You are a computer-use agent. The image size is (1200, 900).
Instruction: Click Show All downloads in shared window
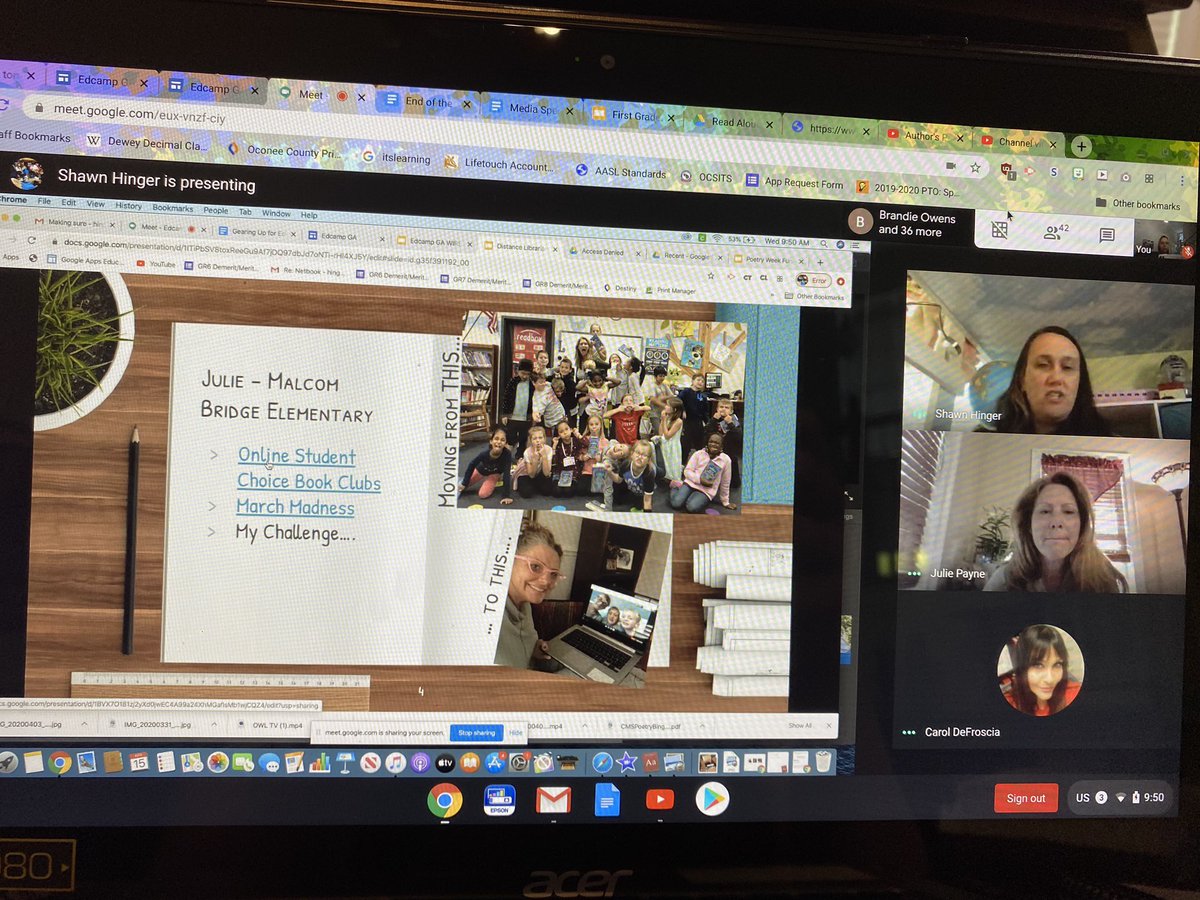tap(800, 726)
